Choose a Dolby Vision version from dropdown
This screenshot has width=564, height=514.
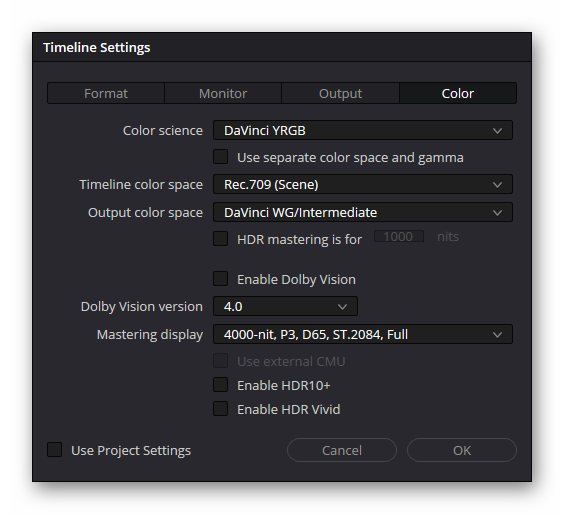tap(285, 306)
